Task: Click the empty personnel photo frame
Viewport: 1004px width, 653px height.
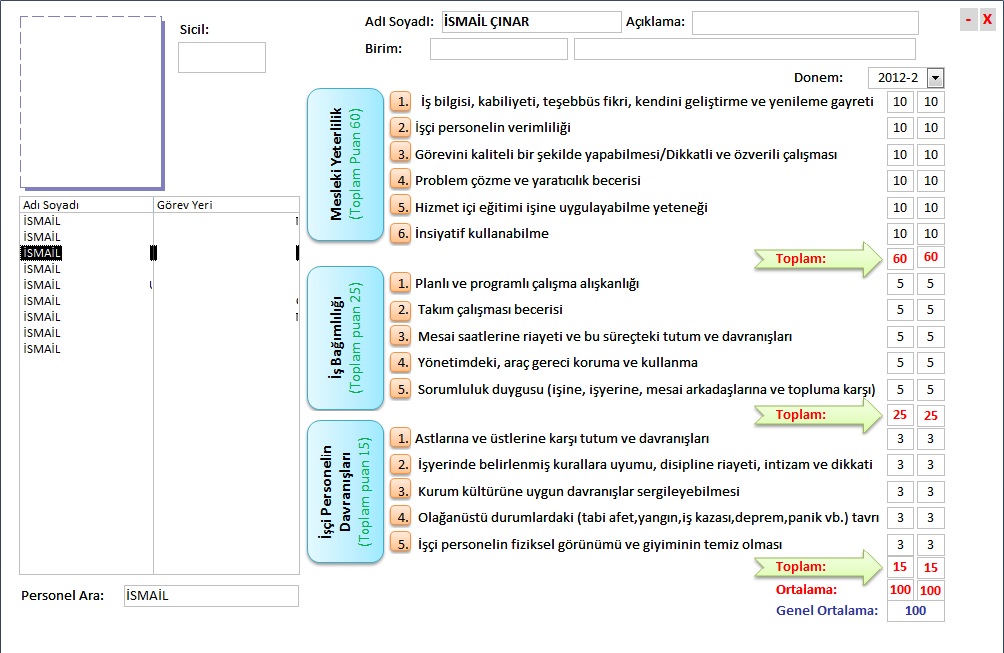Action: click(x=91, y=102)
